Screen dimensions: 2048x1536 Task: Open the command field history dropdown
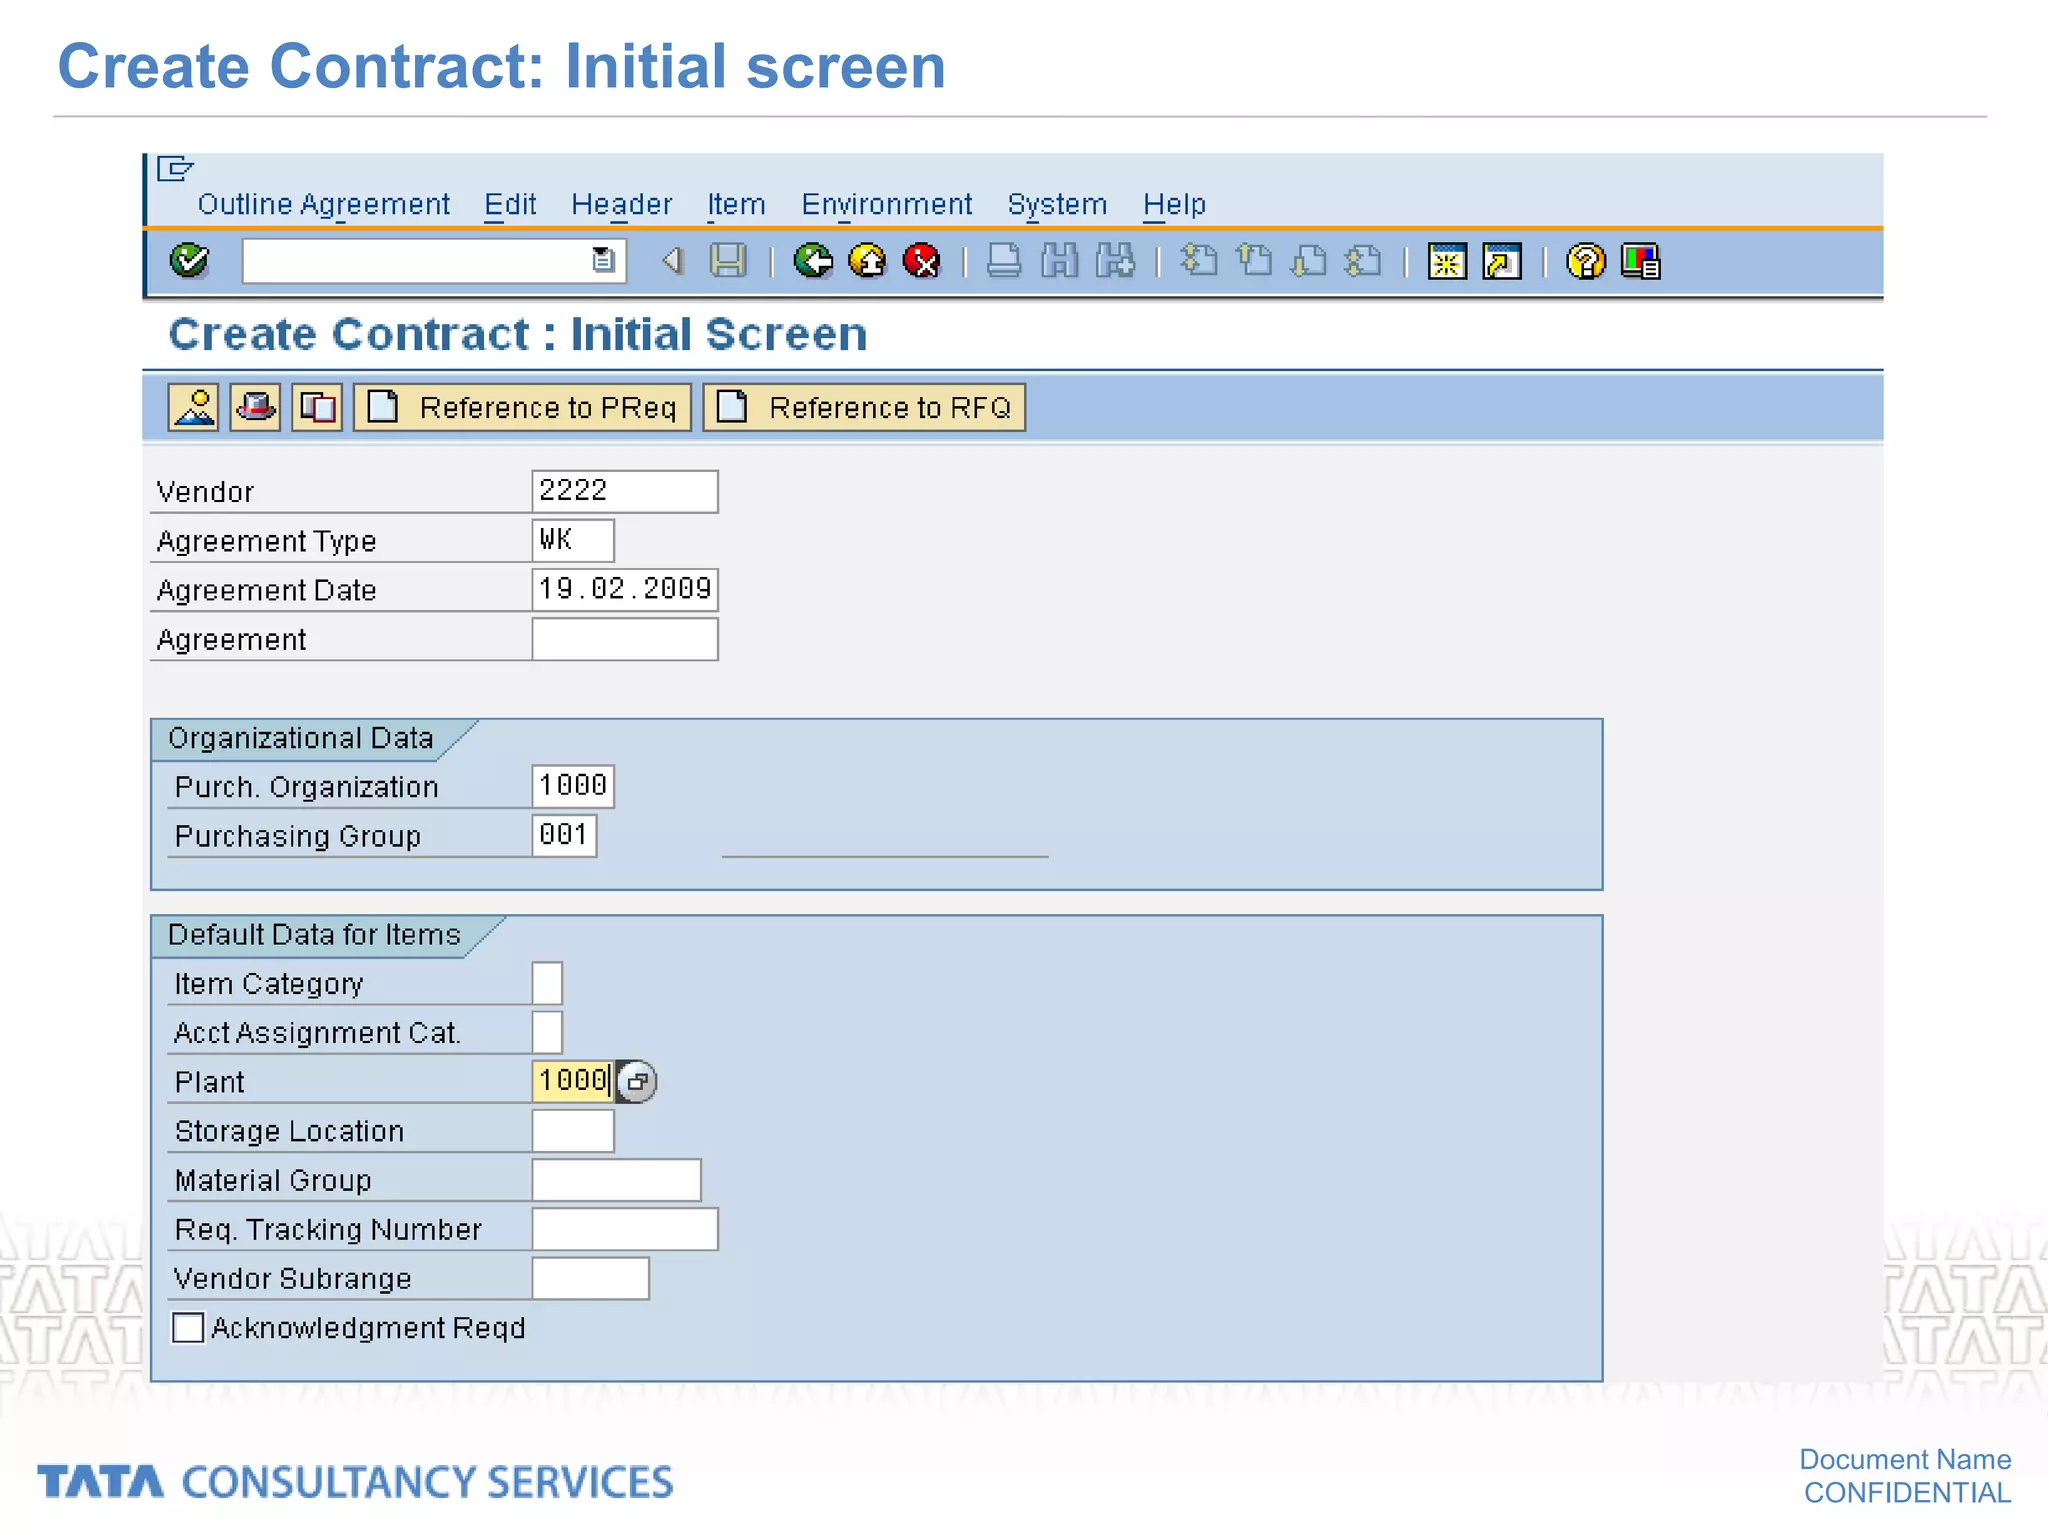tap(603, 261)
